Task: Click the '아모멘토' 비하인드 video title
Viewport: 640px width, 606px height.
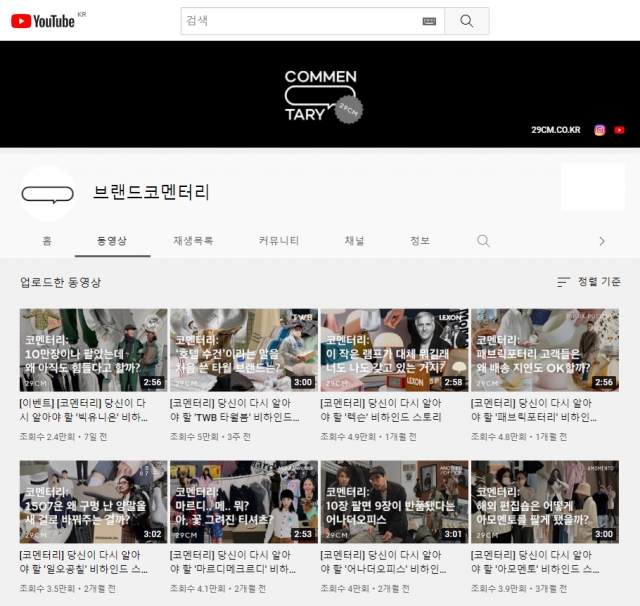Action: pyautogui.click(x=535, y=562)
